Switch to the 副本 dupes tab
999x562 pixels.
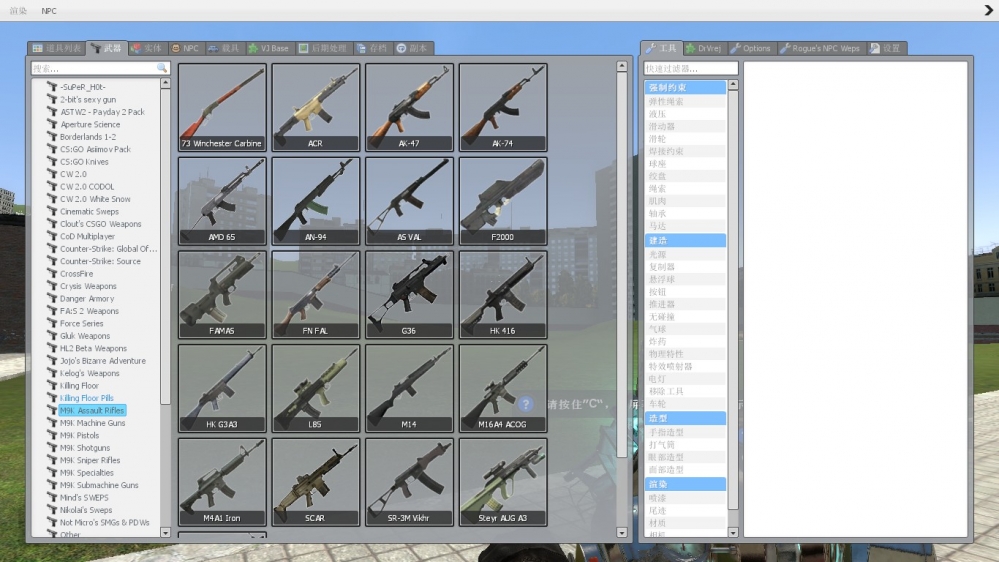(x=412, y=48)
